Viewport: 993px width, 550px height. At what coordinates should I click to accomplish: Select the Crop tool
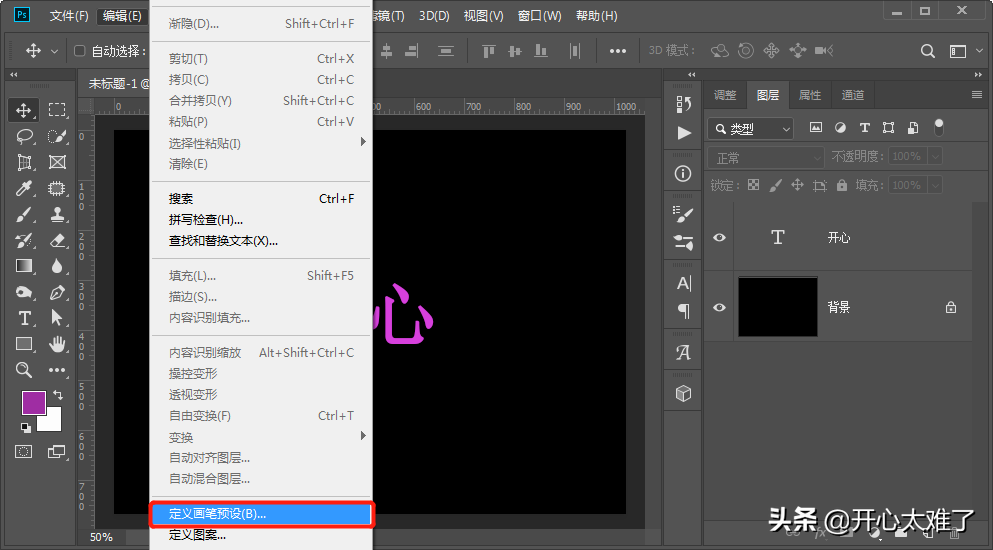point(23,162)
